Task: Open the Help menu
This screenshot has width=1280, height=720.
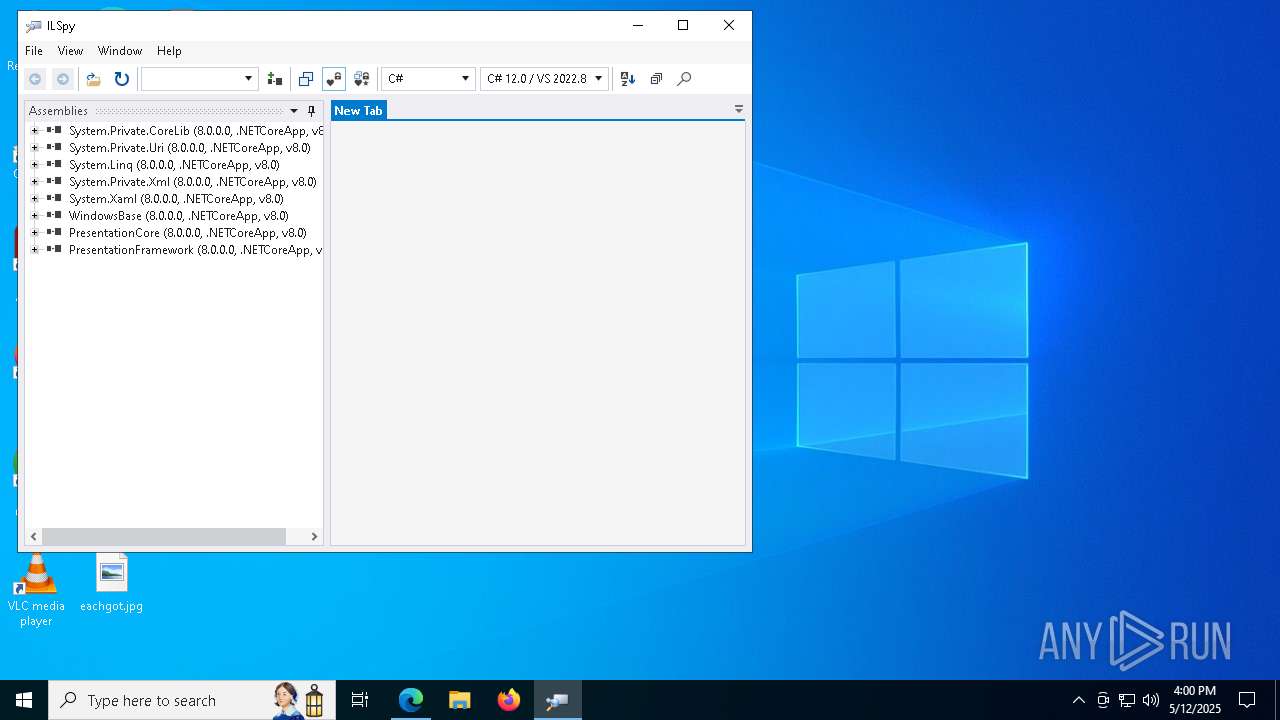Action: [x=169, y=51]
